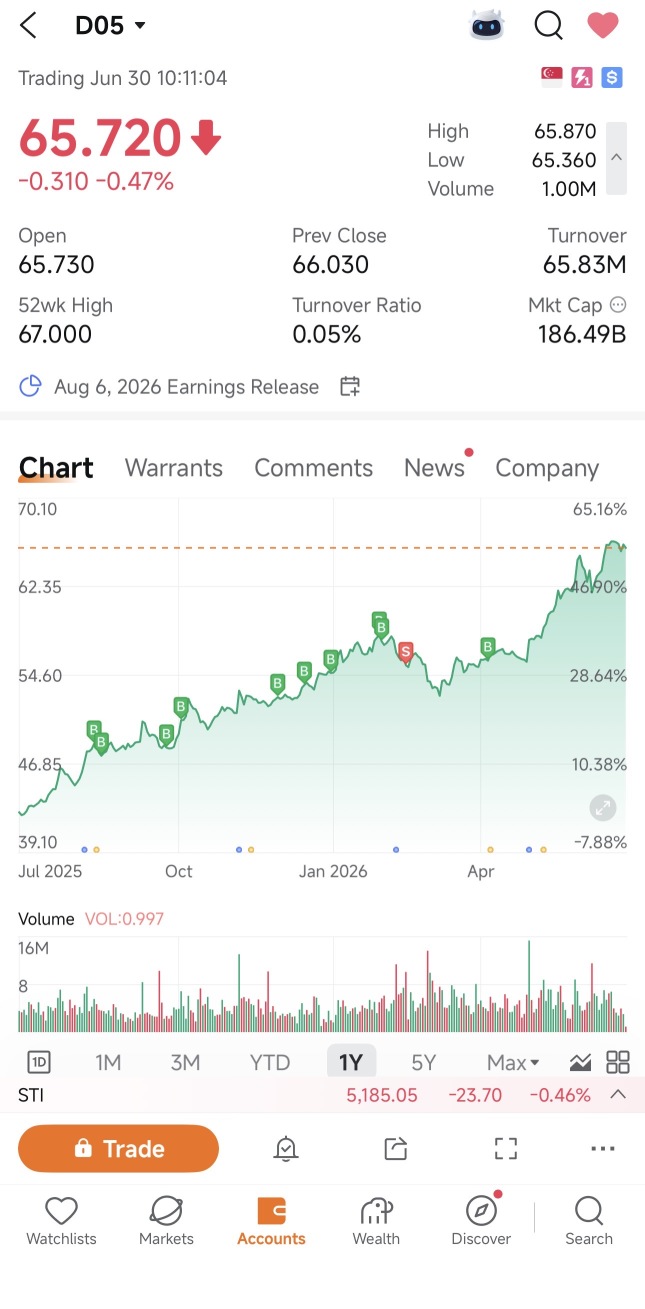Select the 1D time range
The width and height of the screenshot is (645, 1309).
point(39,1062)
